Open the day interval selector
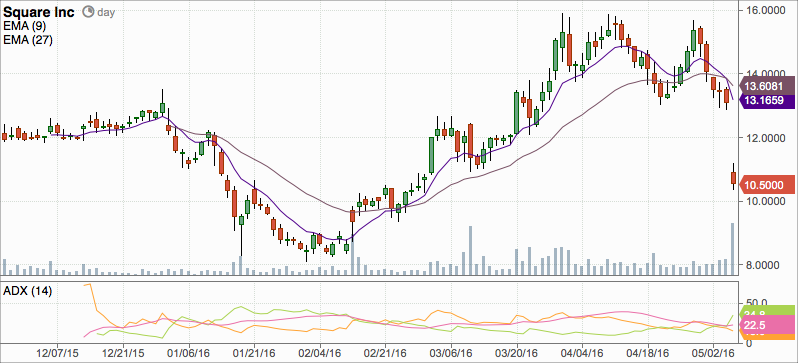Image resolution: width=798 pixels, height=363 pixels. click(106, 12)
